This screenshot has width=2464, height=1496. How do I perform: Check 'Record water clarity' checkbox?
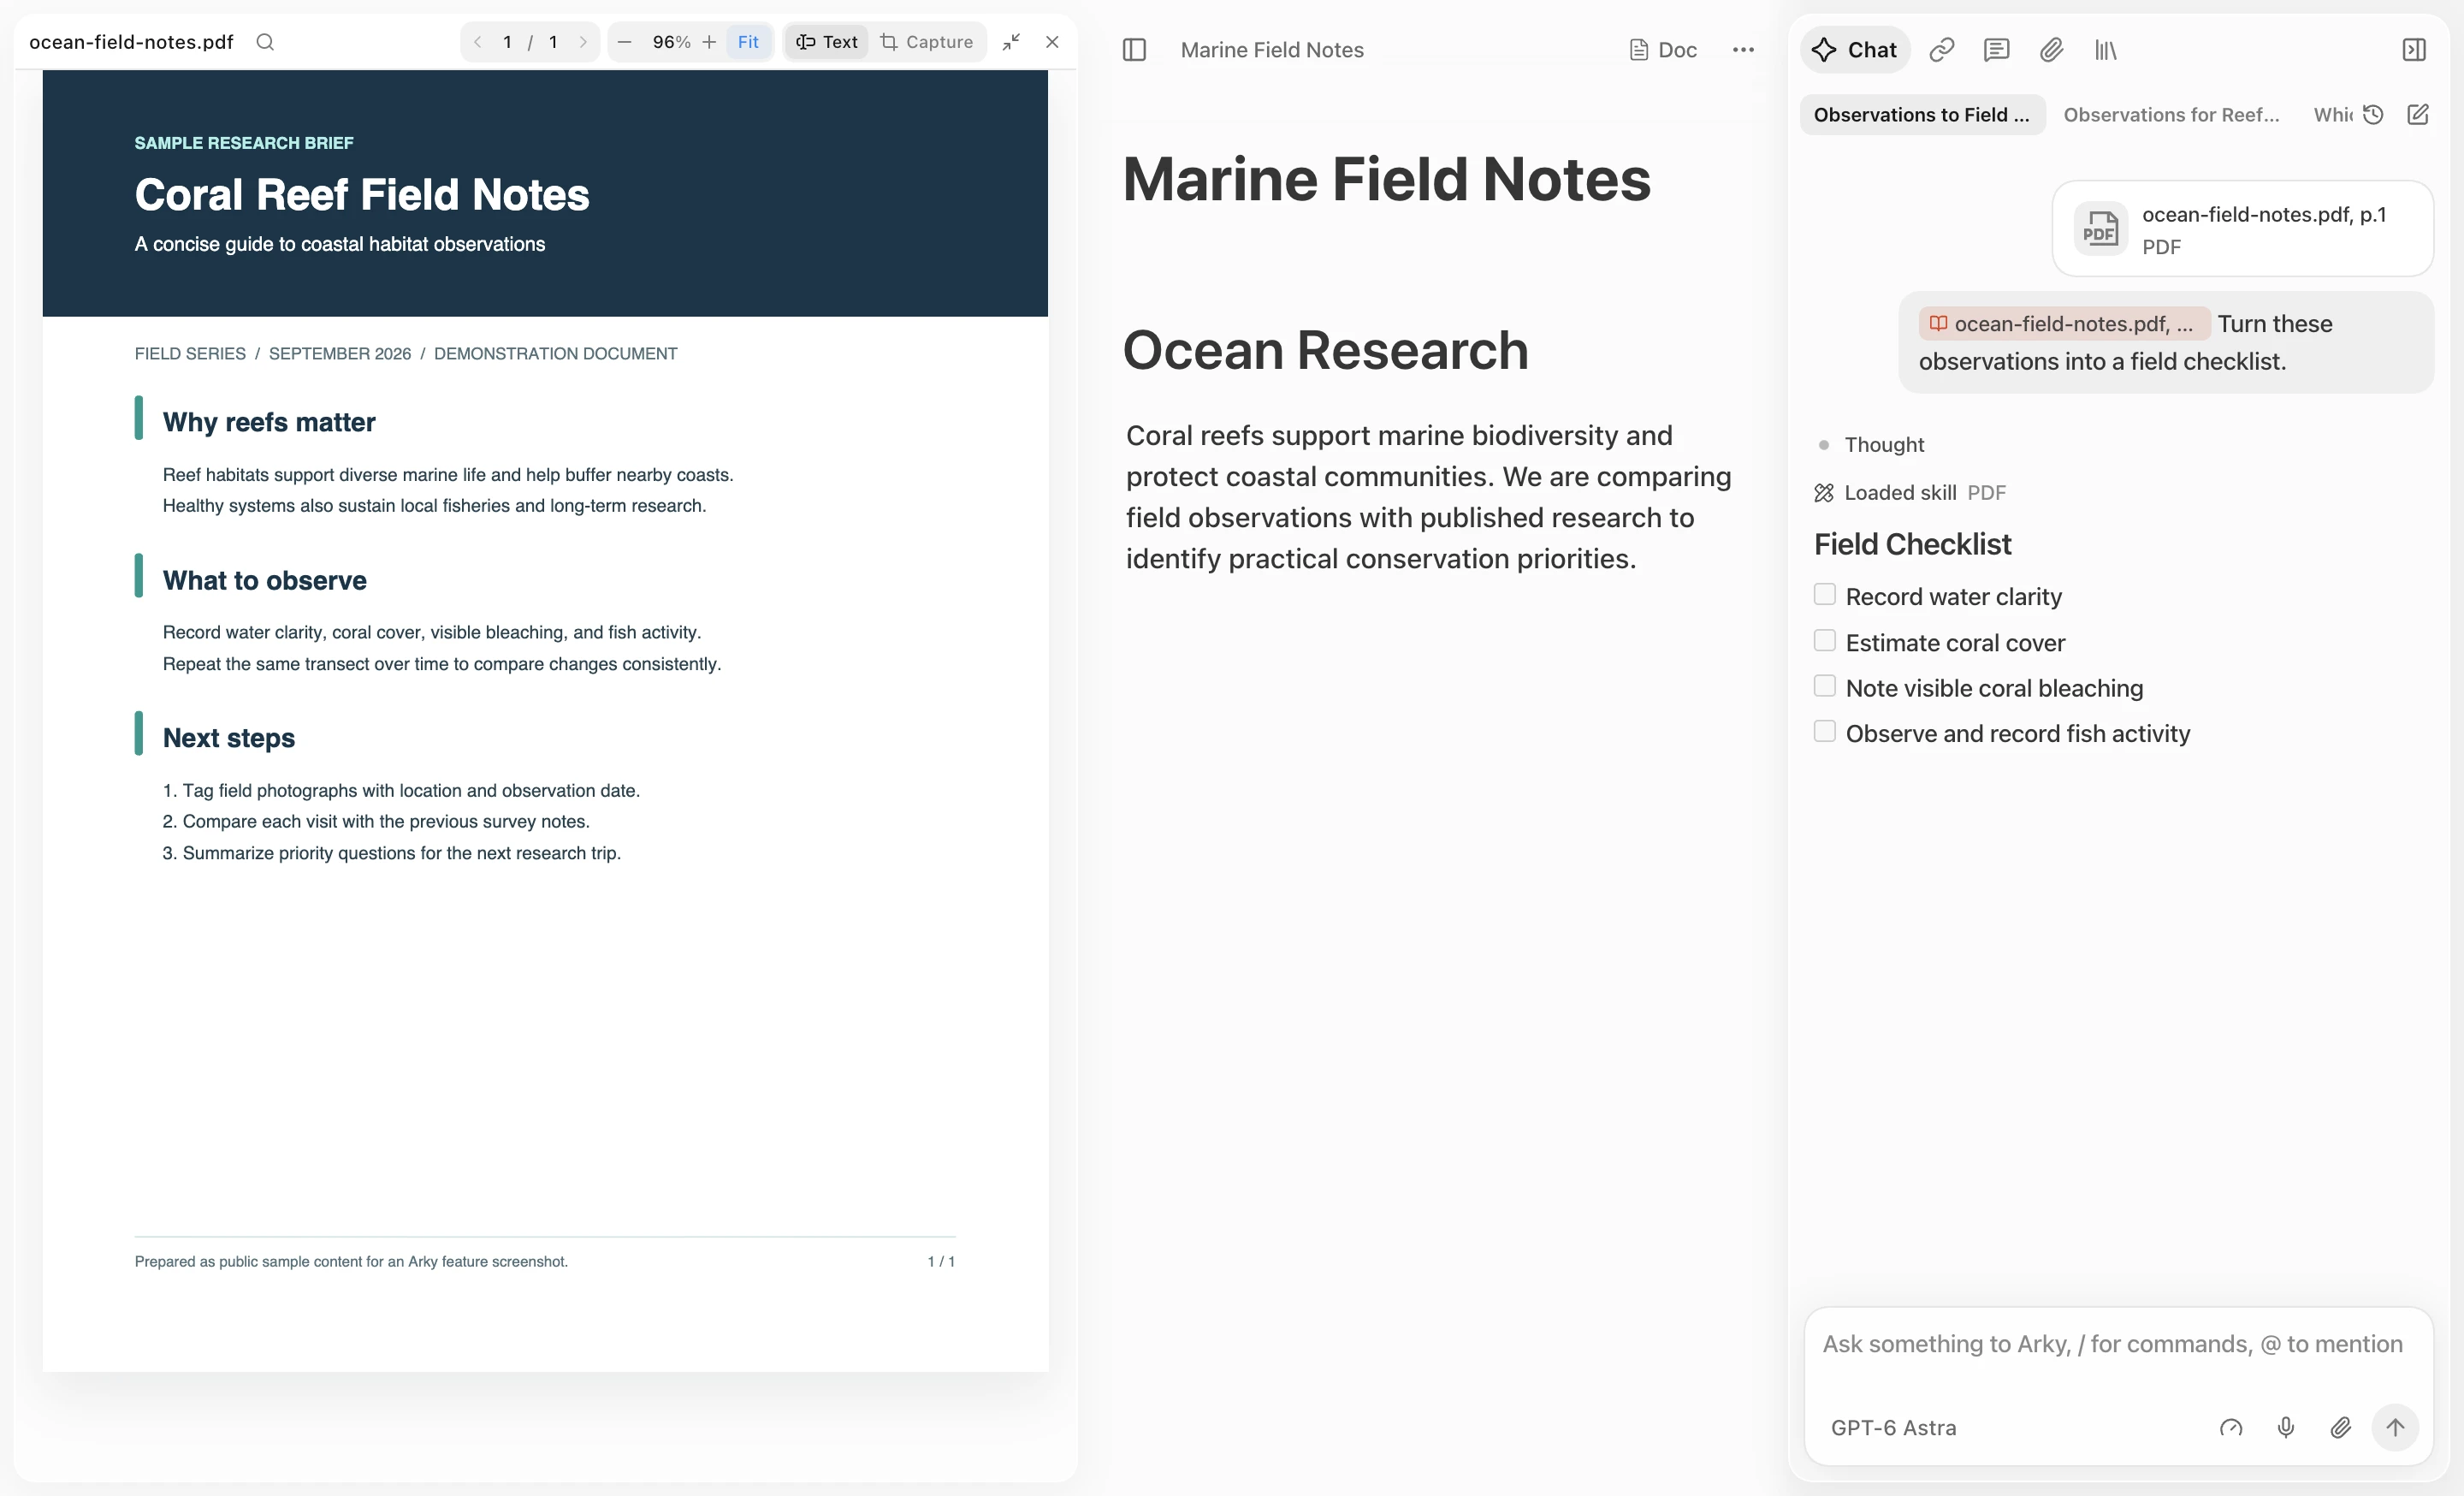1825,595
